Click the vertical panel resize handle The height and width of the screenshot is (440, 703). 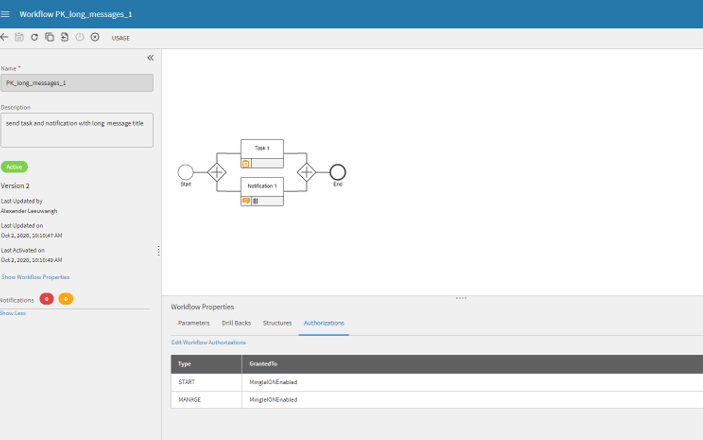158,251
